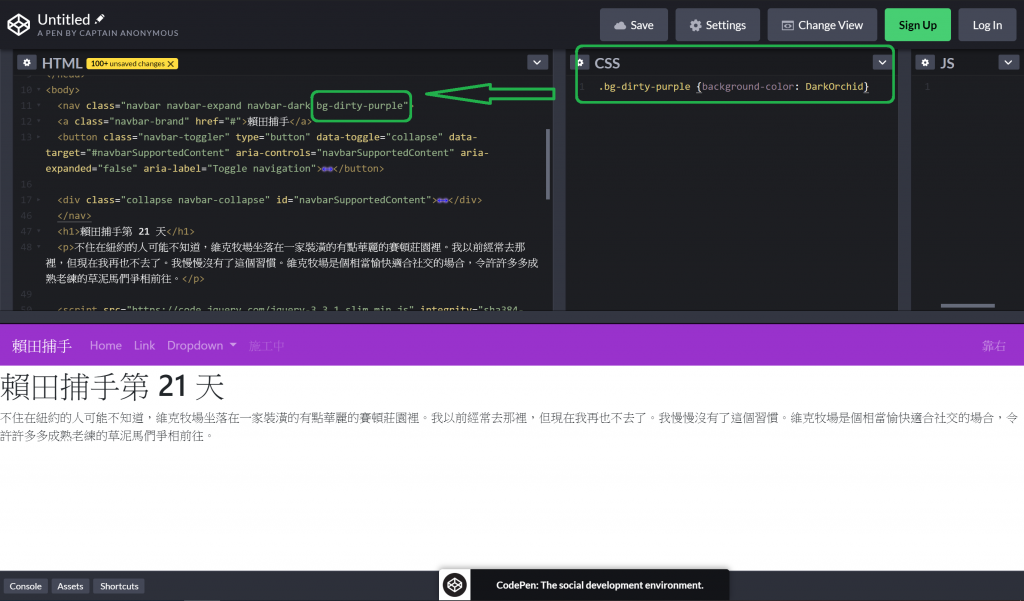1024x601 pixels.
Task: Open Dropdown menu in preview navbar
Action: click(201, 346)
